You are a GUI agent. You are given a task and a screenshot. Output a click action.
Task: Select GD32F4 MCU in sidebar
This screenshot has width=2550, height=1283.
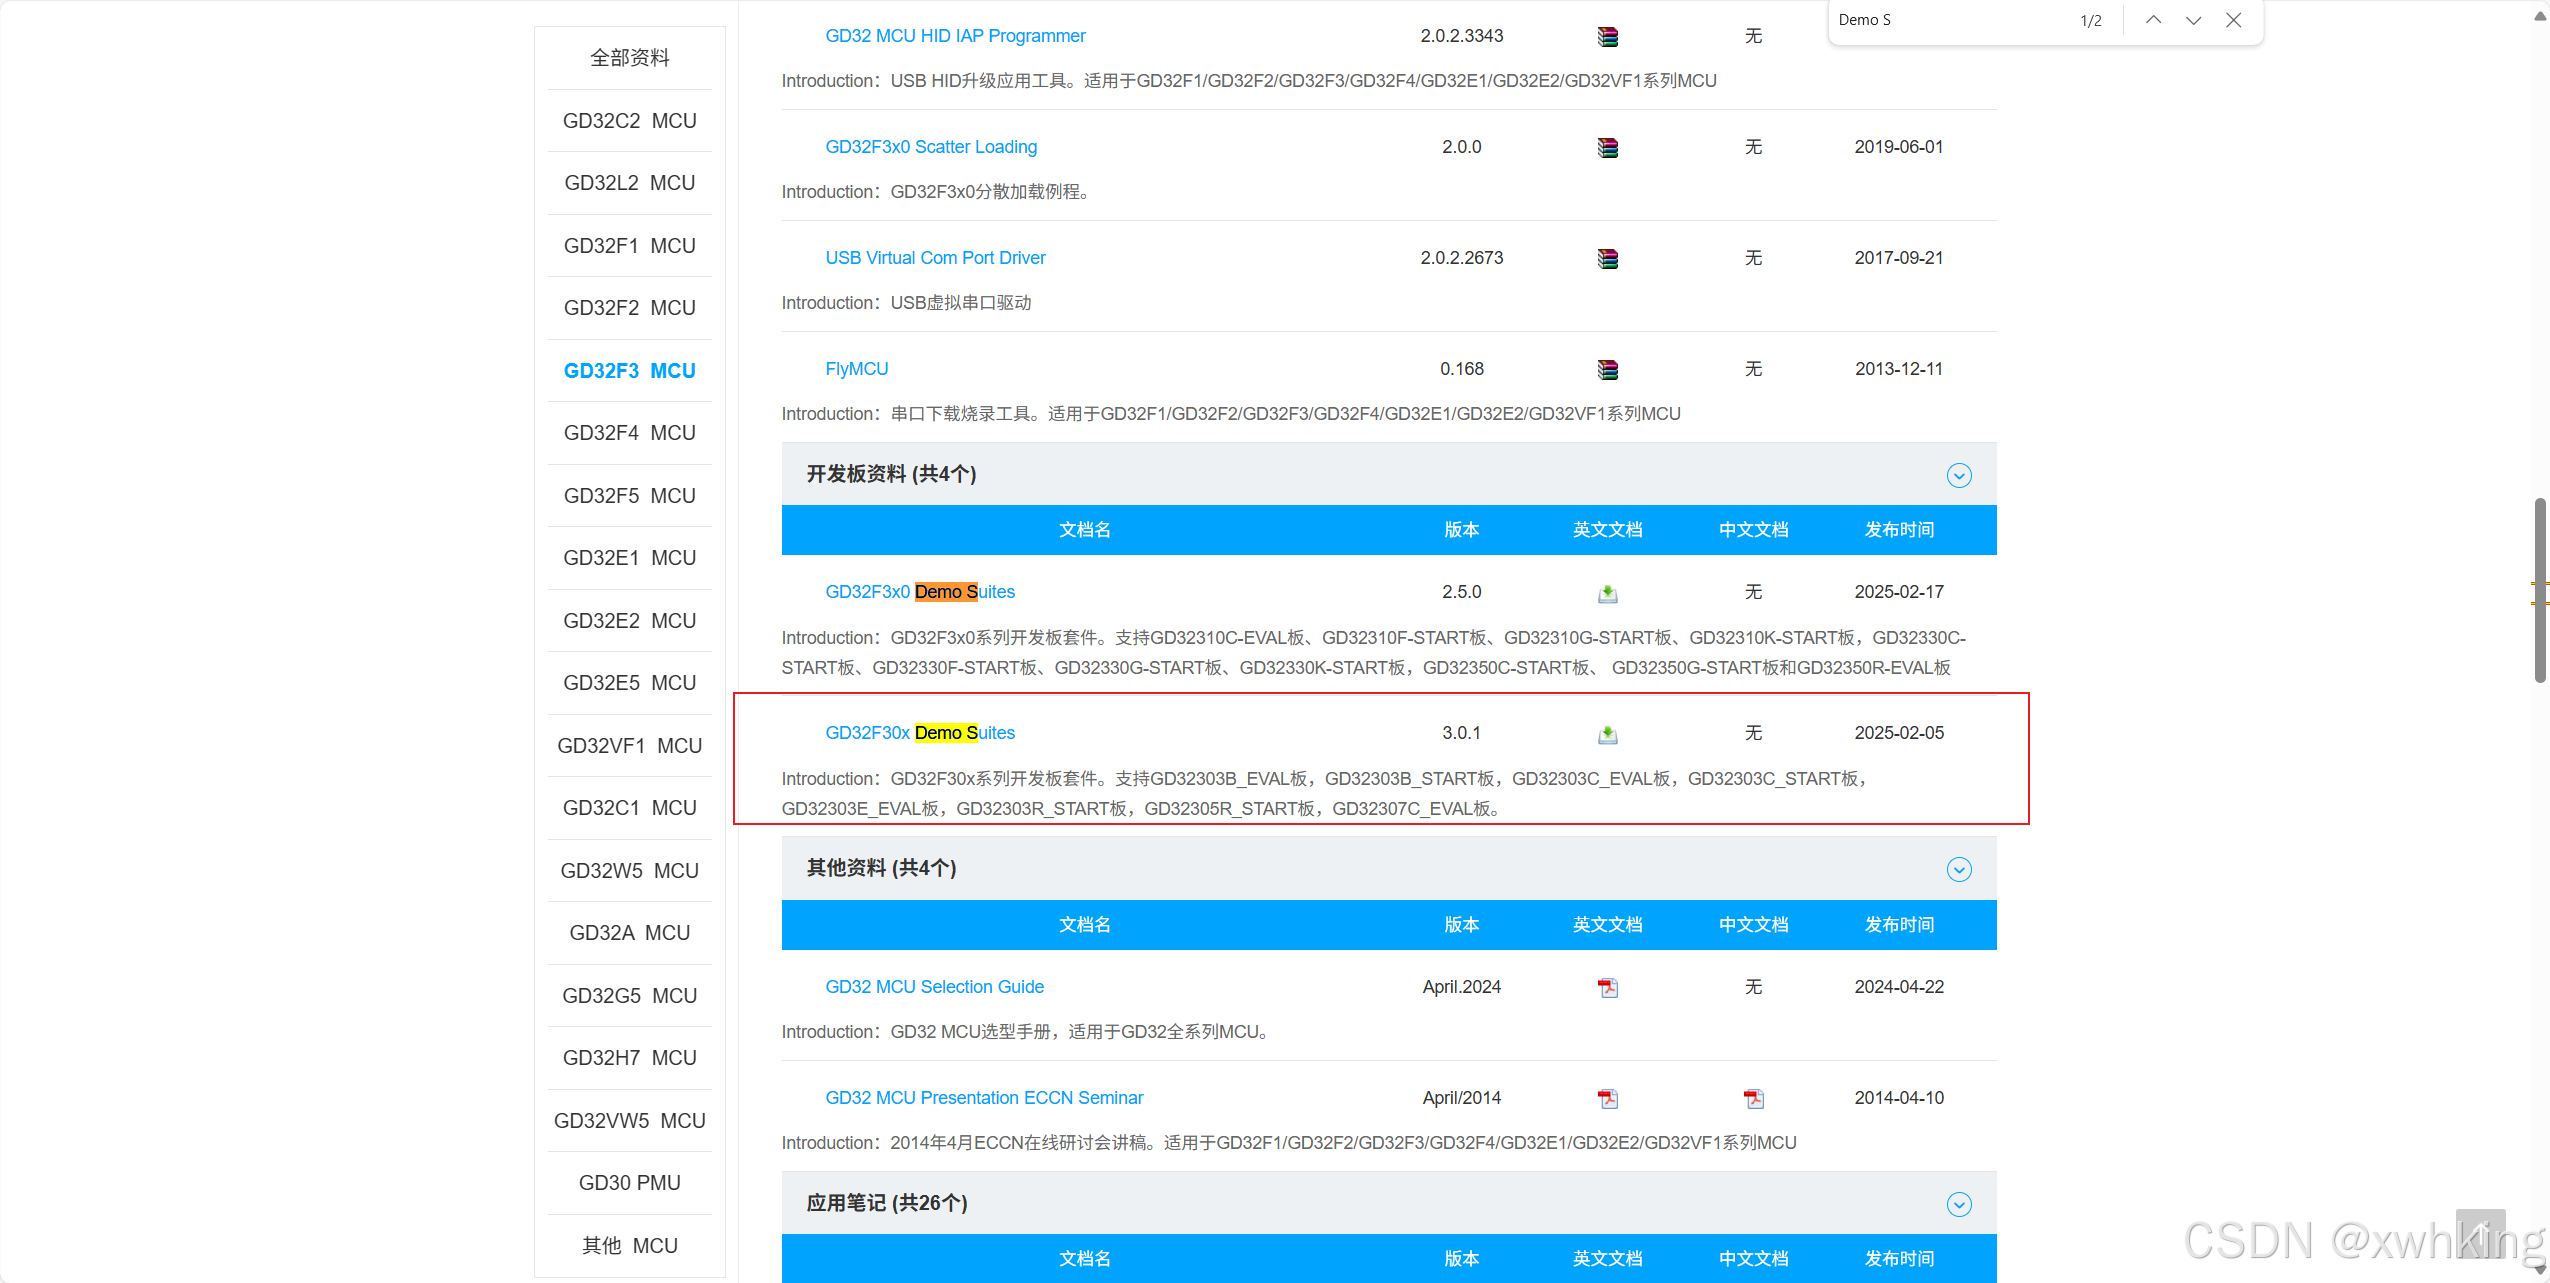(629, 433)
